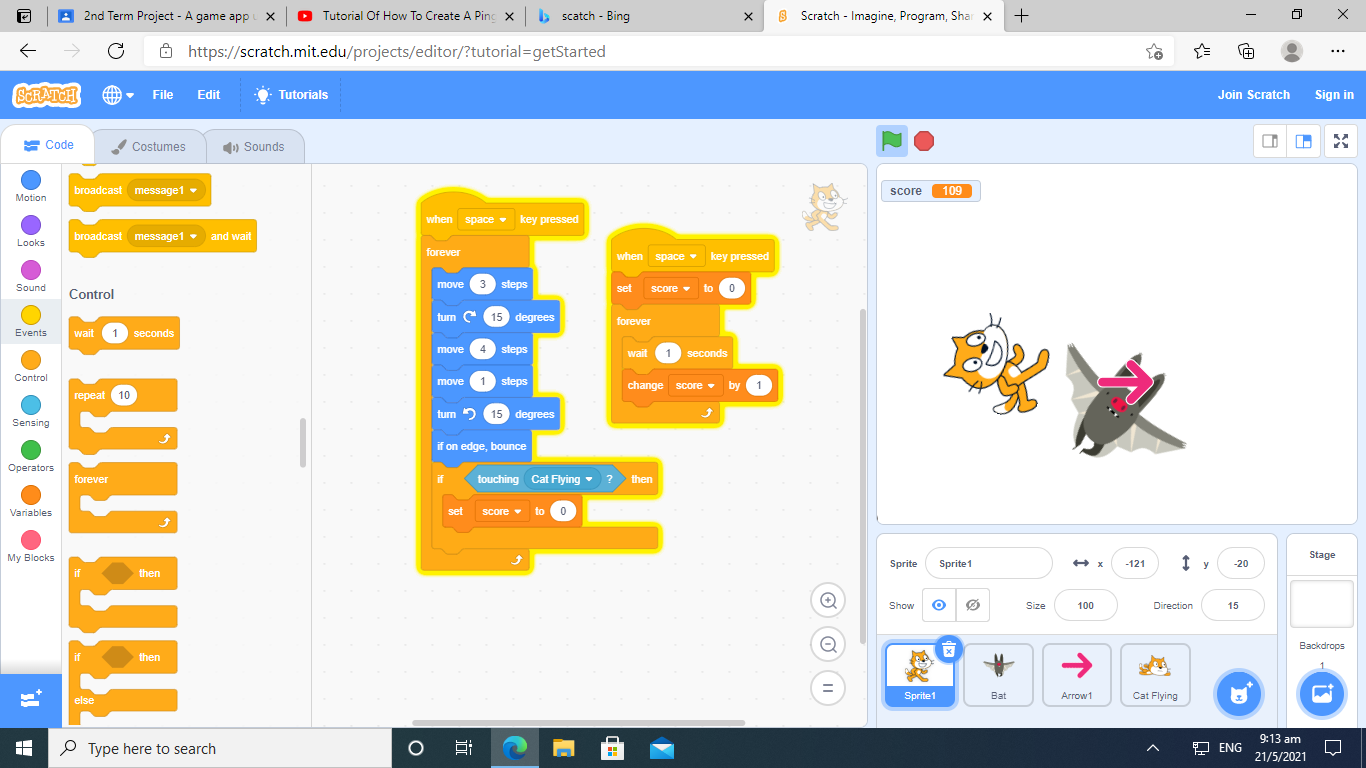Switch to small stage layout
Viewport: 1366px width, 768px height.
coord(1270,142)
